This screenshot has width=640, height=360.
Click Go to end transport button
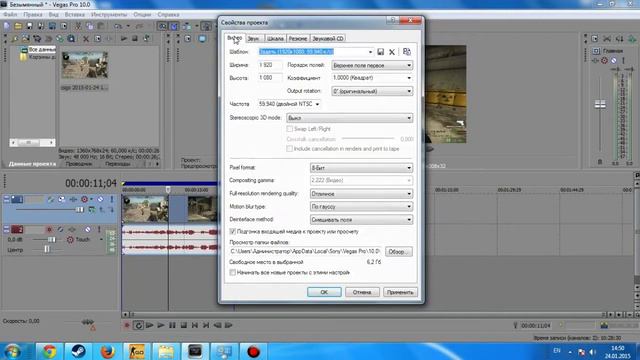click(x=206, y=325)
